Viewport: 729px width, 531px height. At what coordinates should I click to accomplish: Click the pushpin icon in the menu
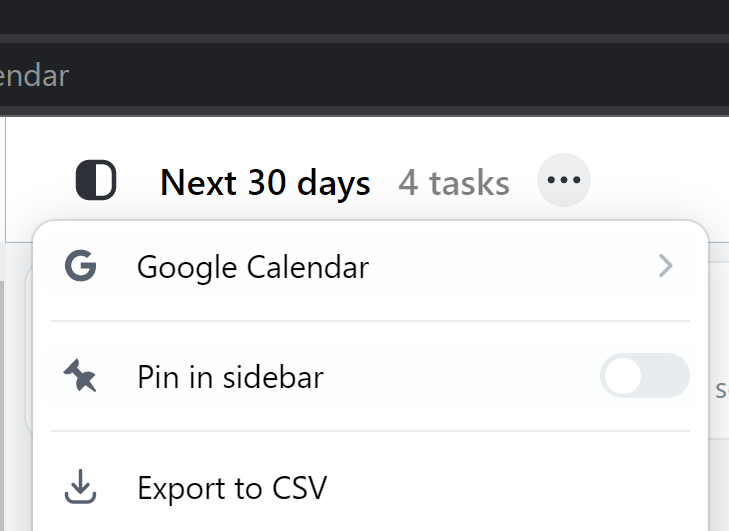[80, 376]
